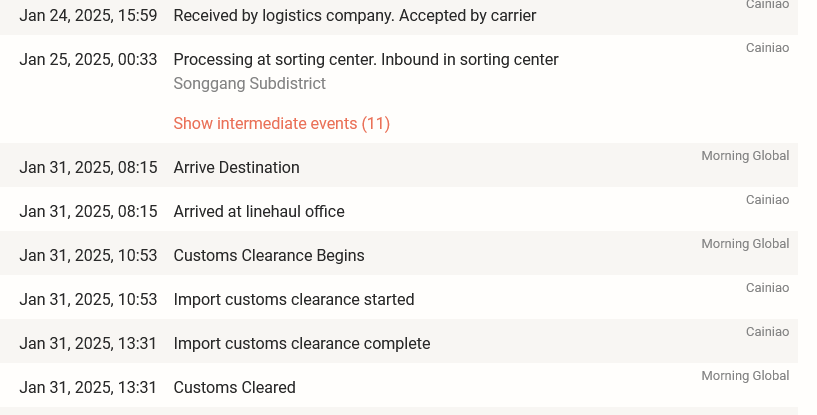Screen dimensions: 817x415
Task: Click Morning Global carrier label on Arrive Destination
Action: (x=745, y=155)
